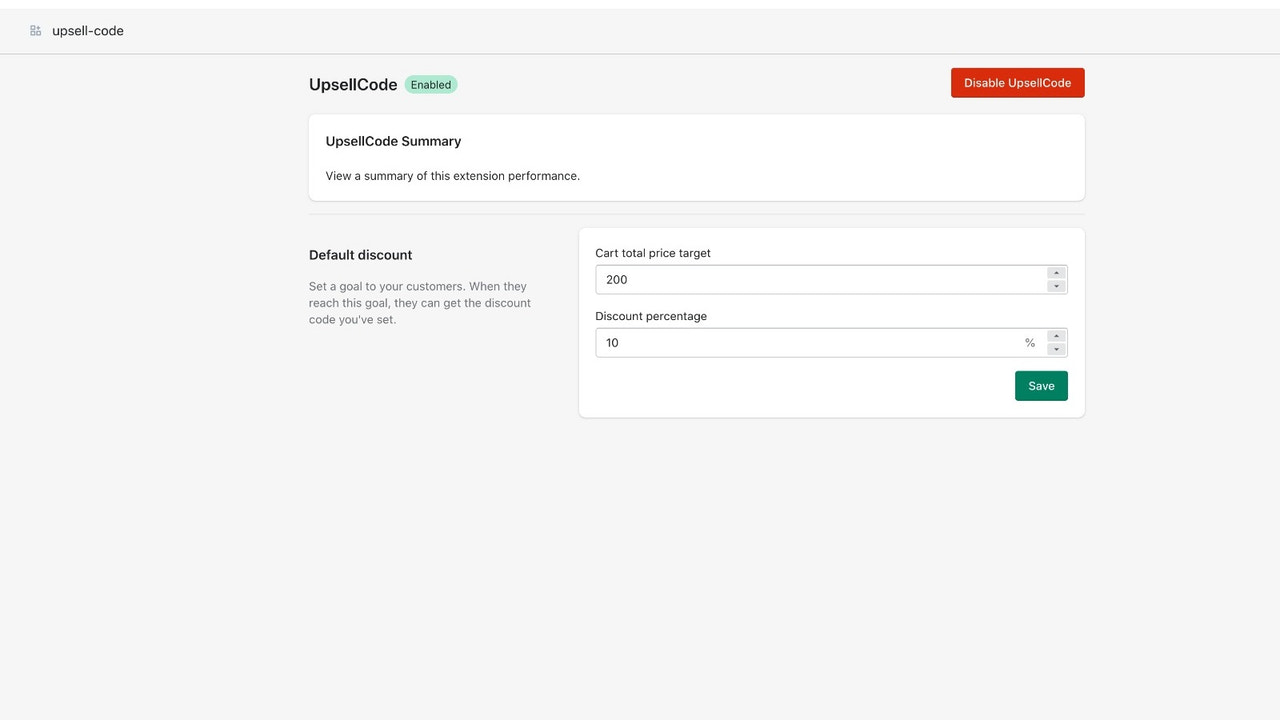Decrement the Discount percentage using its down arrow
Viewport: 1280px width, 720px height.
point(1056,349)
